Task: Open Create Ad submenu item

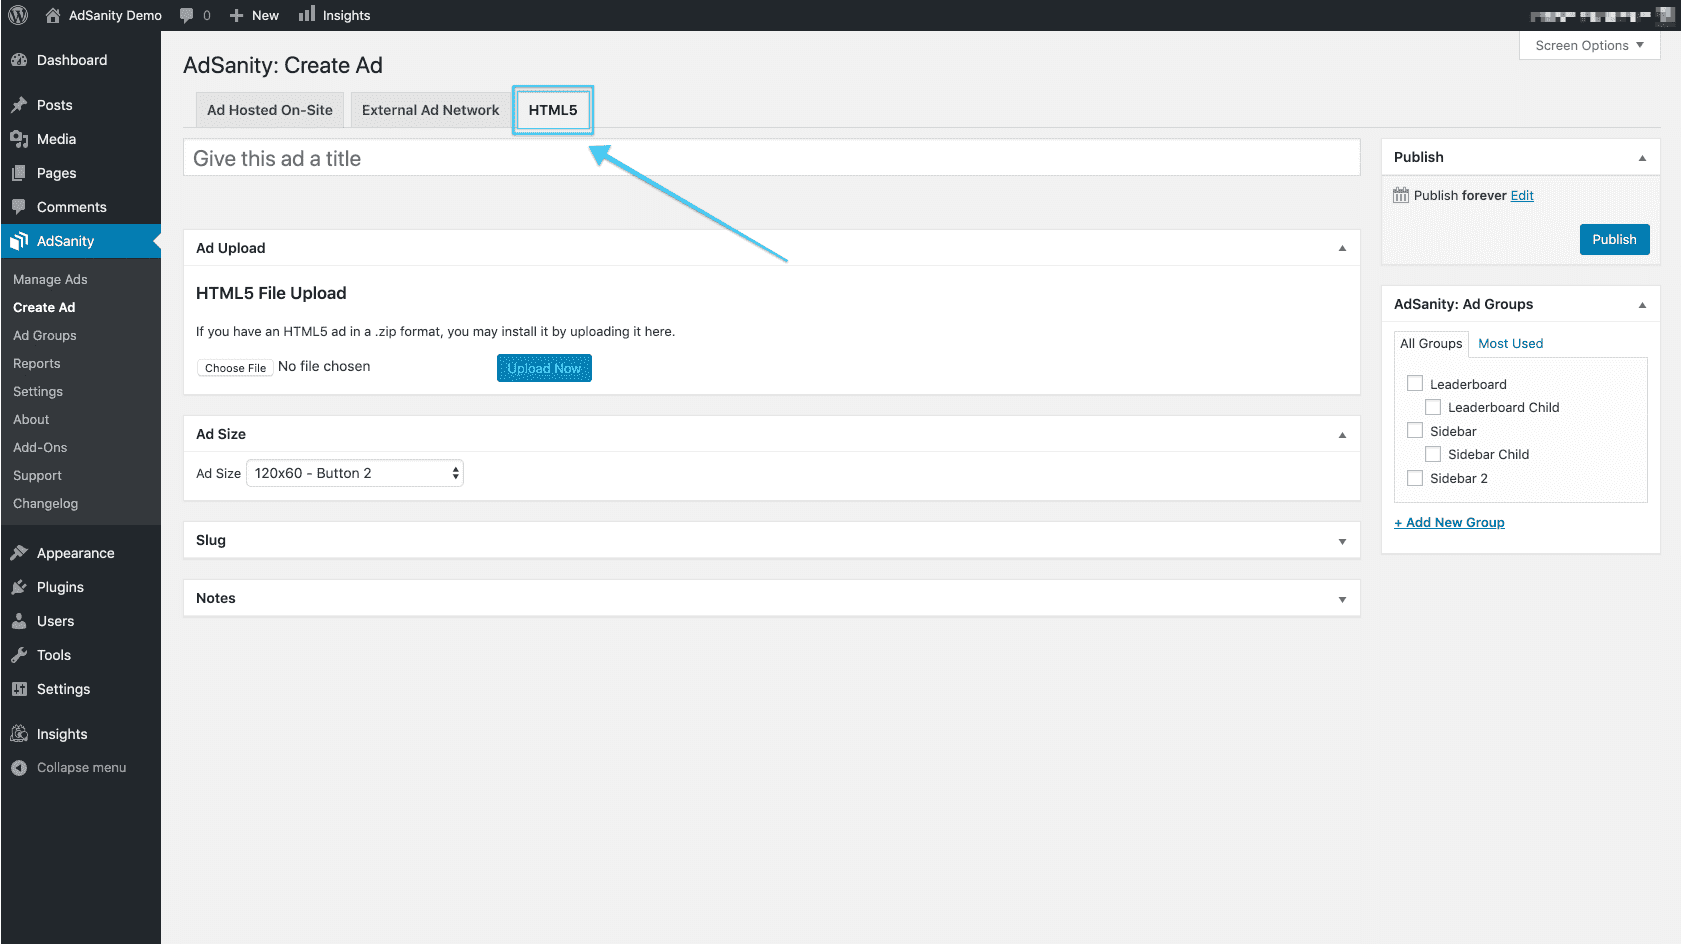Action: pos(44,308)
